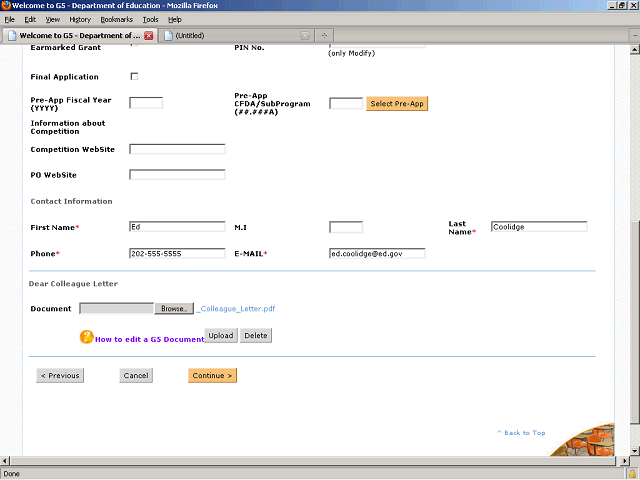Click the Phone field with 202-555-5555
Screen dimensions: 640x480
pyautogui.click(x=177, y=253)
